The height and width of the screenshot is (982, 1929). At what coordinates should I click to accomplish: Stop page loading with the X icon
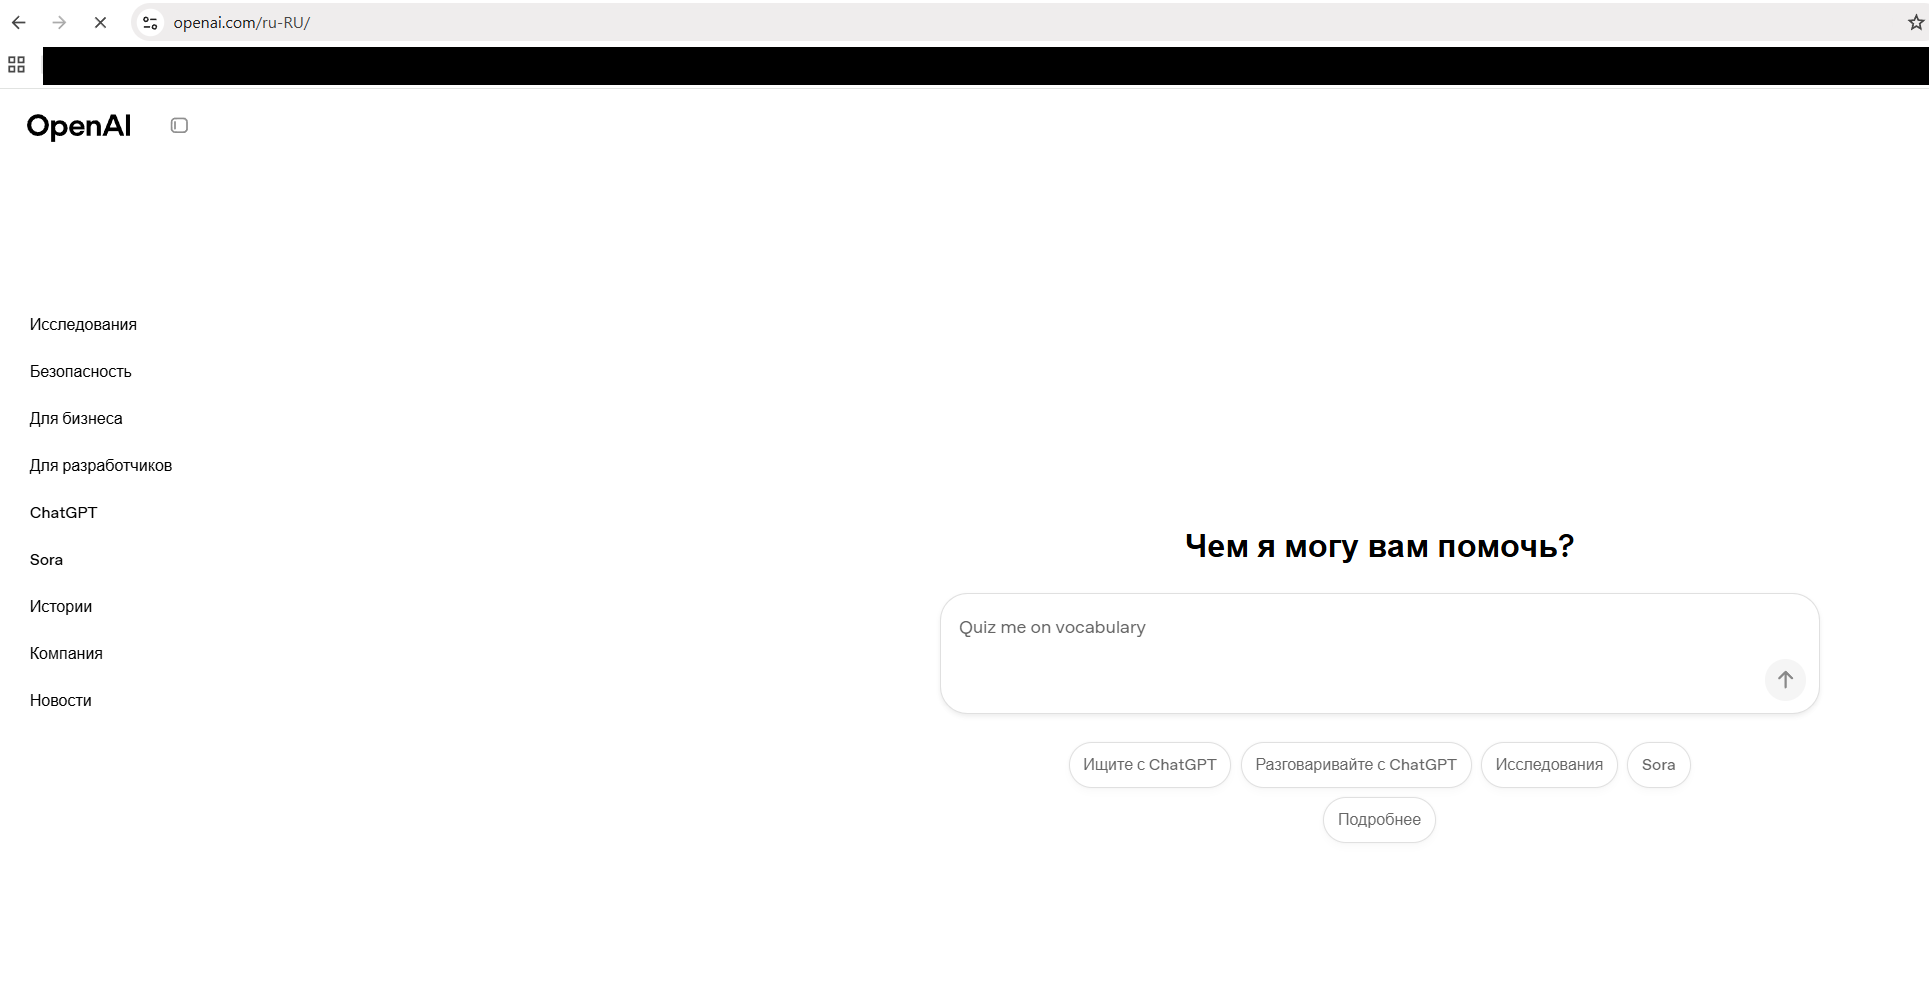coord(100,22)
